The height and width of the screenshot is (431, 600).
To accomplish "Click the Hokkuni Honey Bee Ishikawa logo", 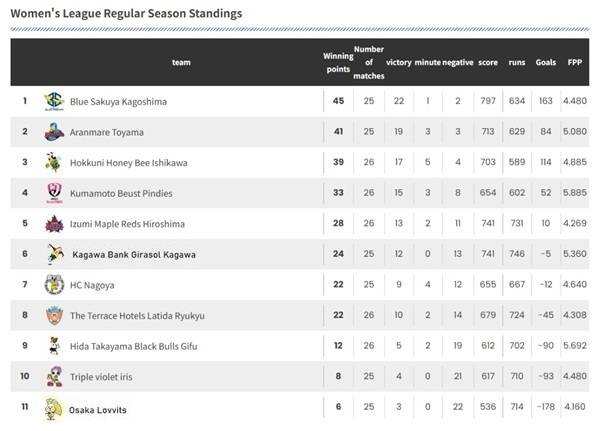I will (x=54, y=162).
